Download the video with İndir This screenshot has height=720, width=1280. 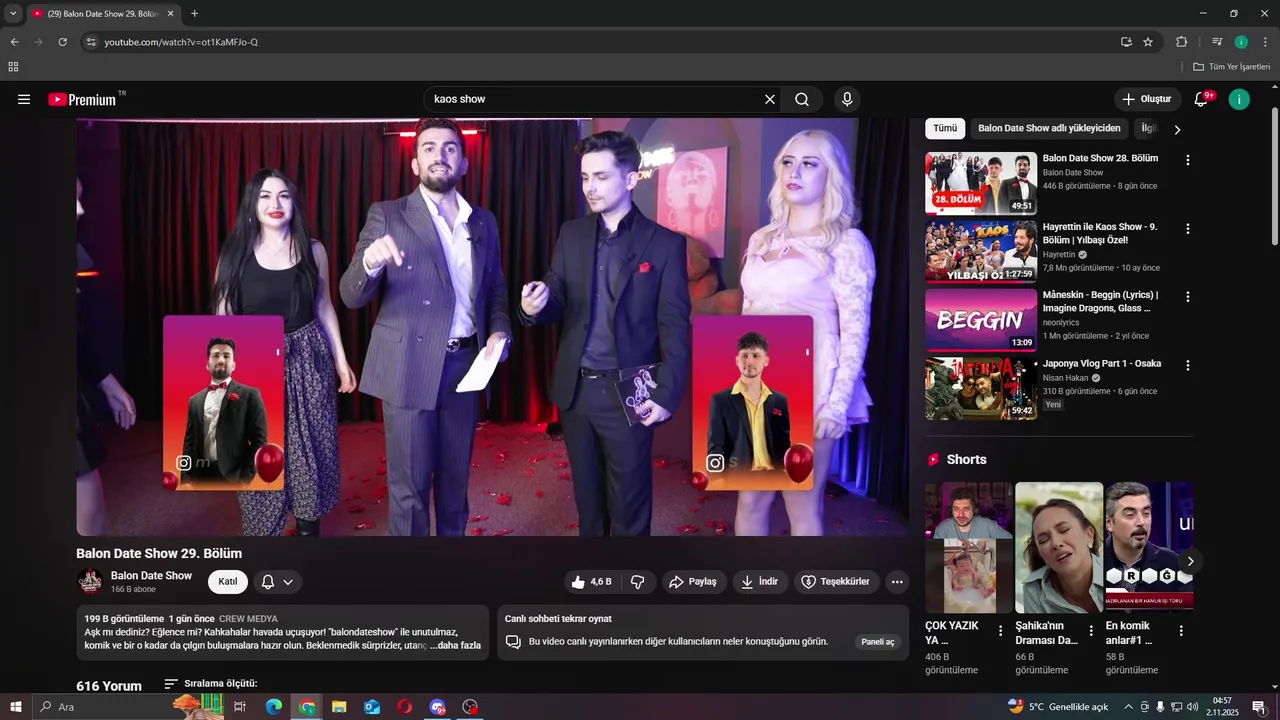click(759, 582)
